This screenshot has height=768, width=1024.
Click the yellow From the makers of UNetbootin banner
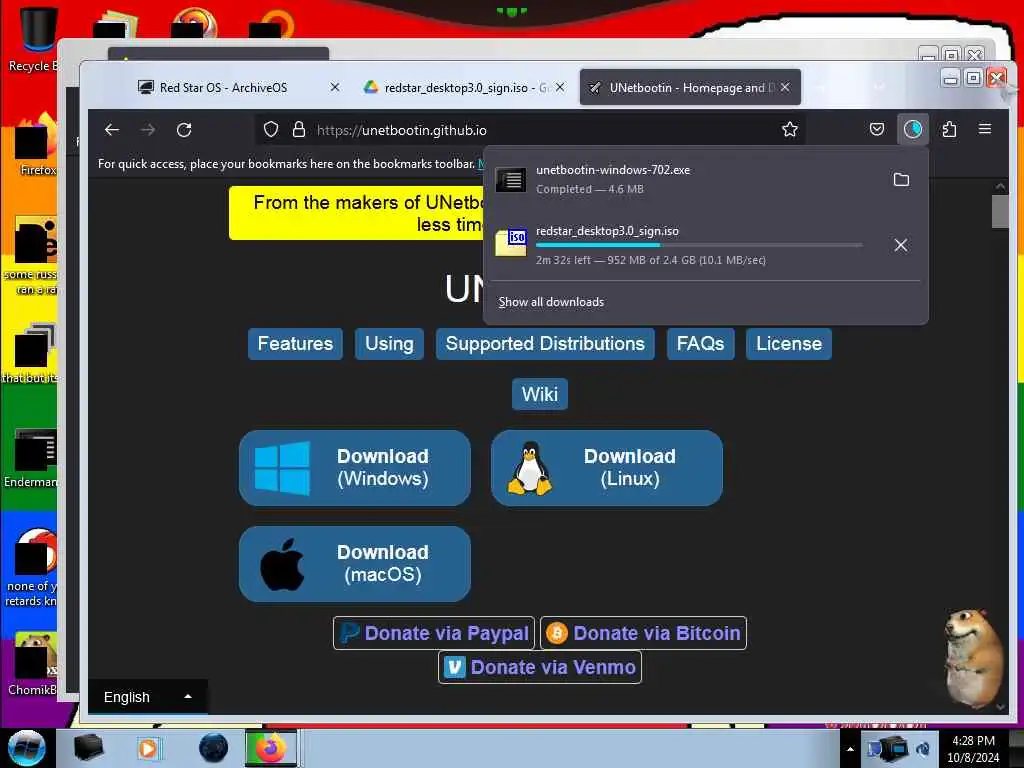[x=356, y=213]
